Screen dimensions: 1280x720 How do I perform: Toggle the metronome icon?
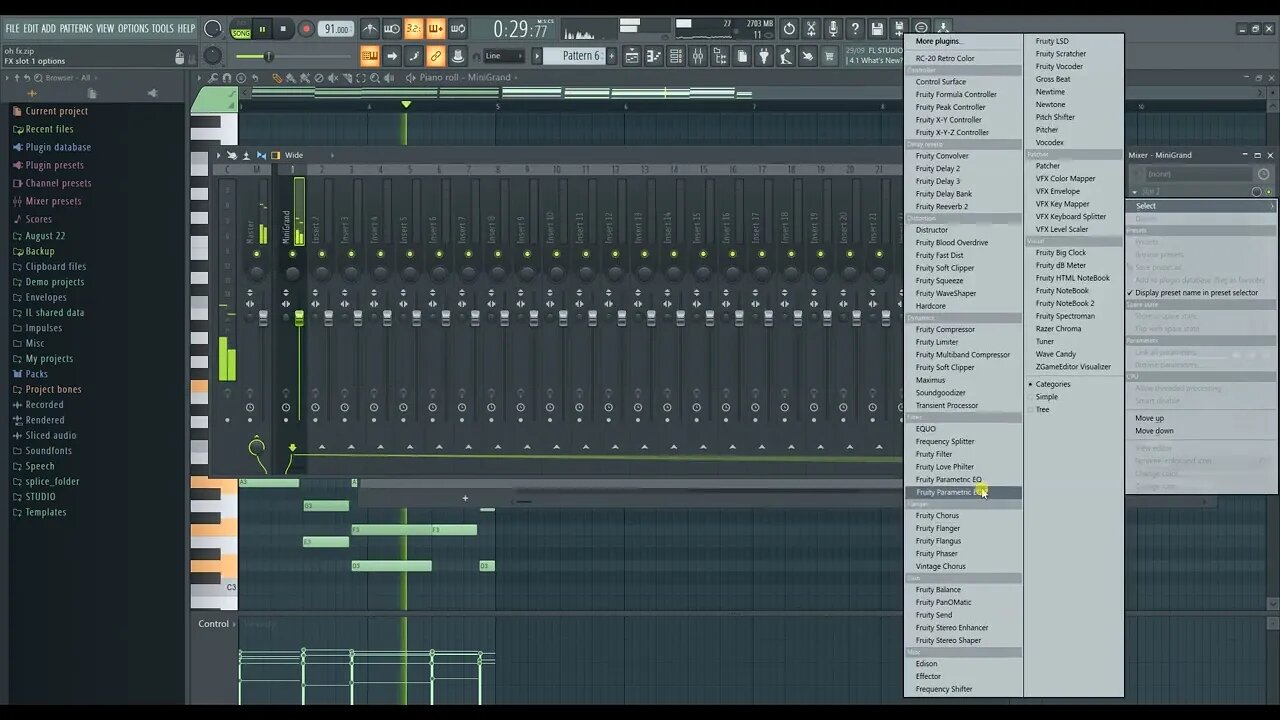pos(369,29)
